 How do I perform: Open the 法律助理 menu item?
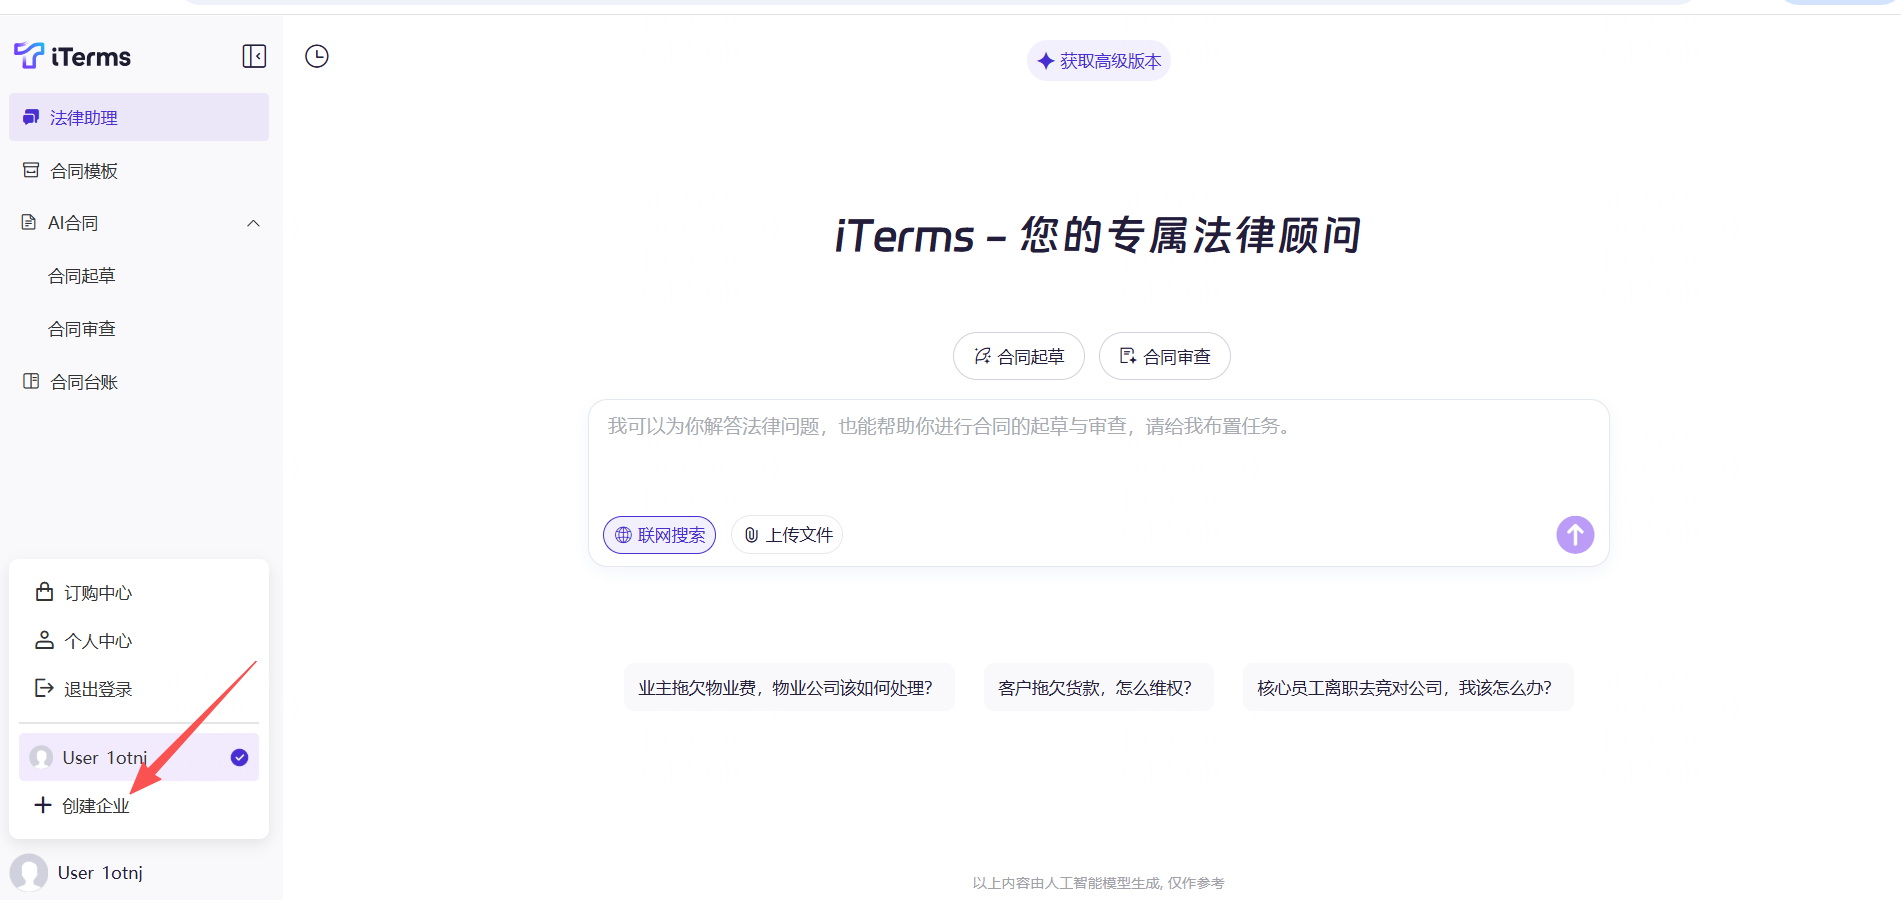tap(139, 117)
